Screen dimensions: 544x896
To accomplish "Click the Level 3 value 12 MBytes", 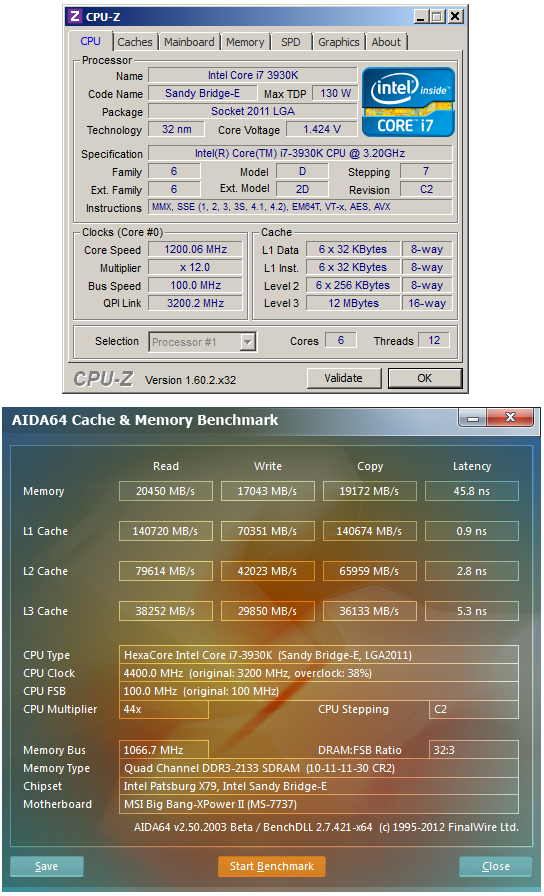I will coord(353,303).
